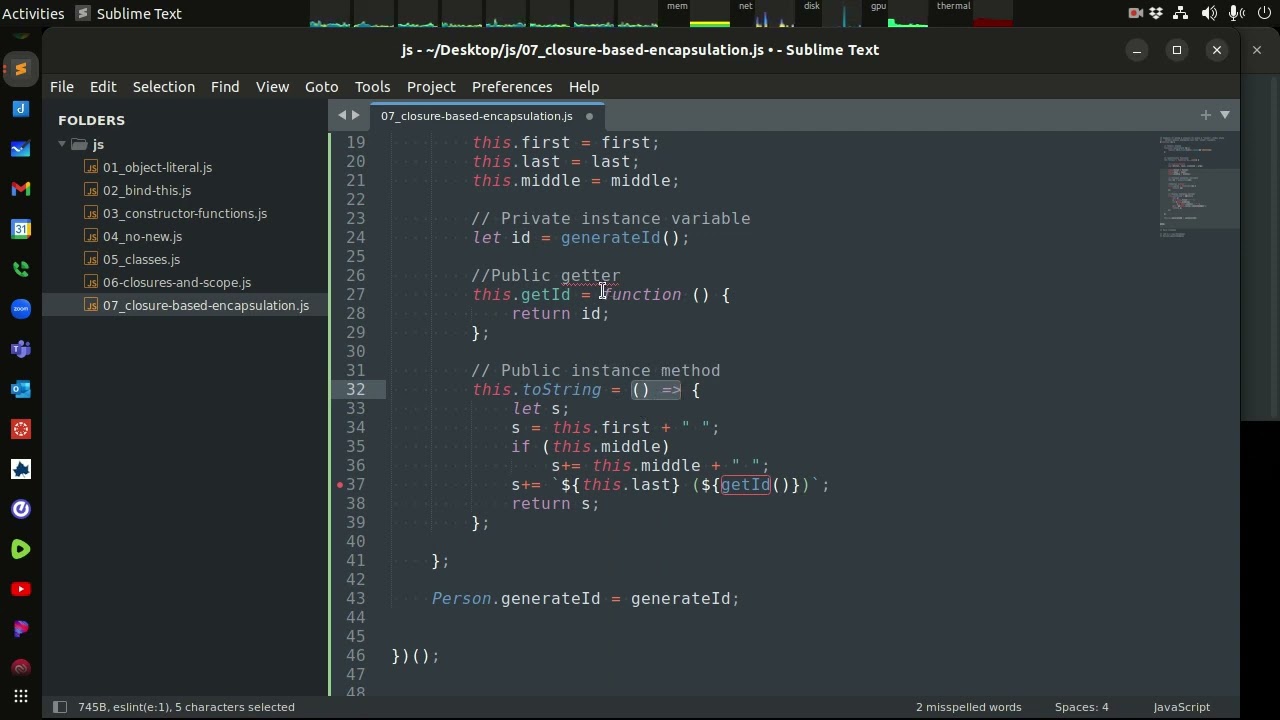Toggle the side bar using status bar icon
This screenshot has height=720, width=1280.
tap(60, 707)
